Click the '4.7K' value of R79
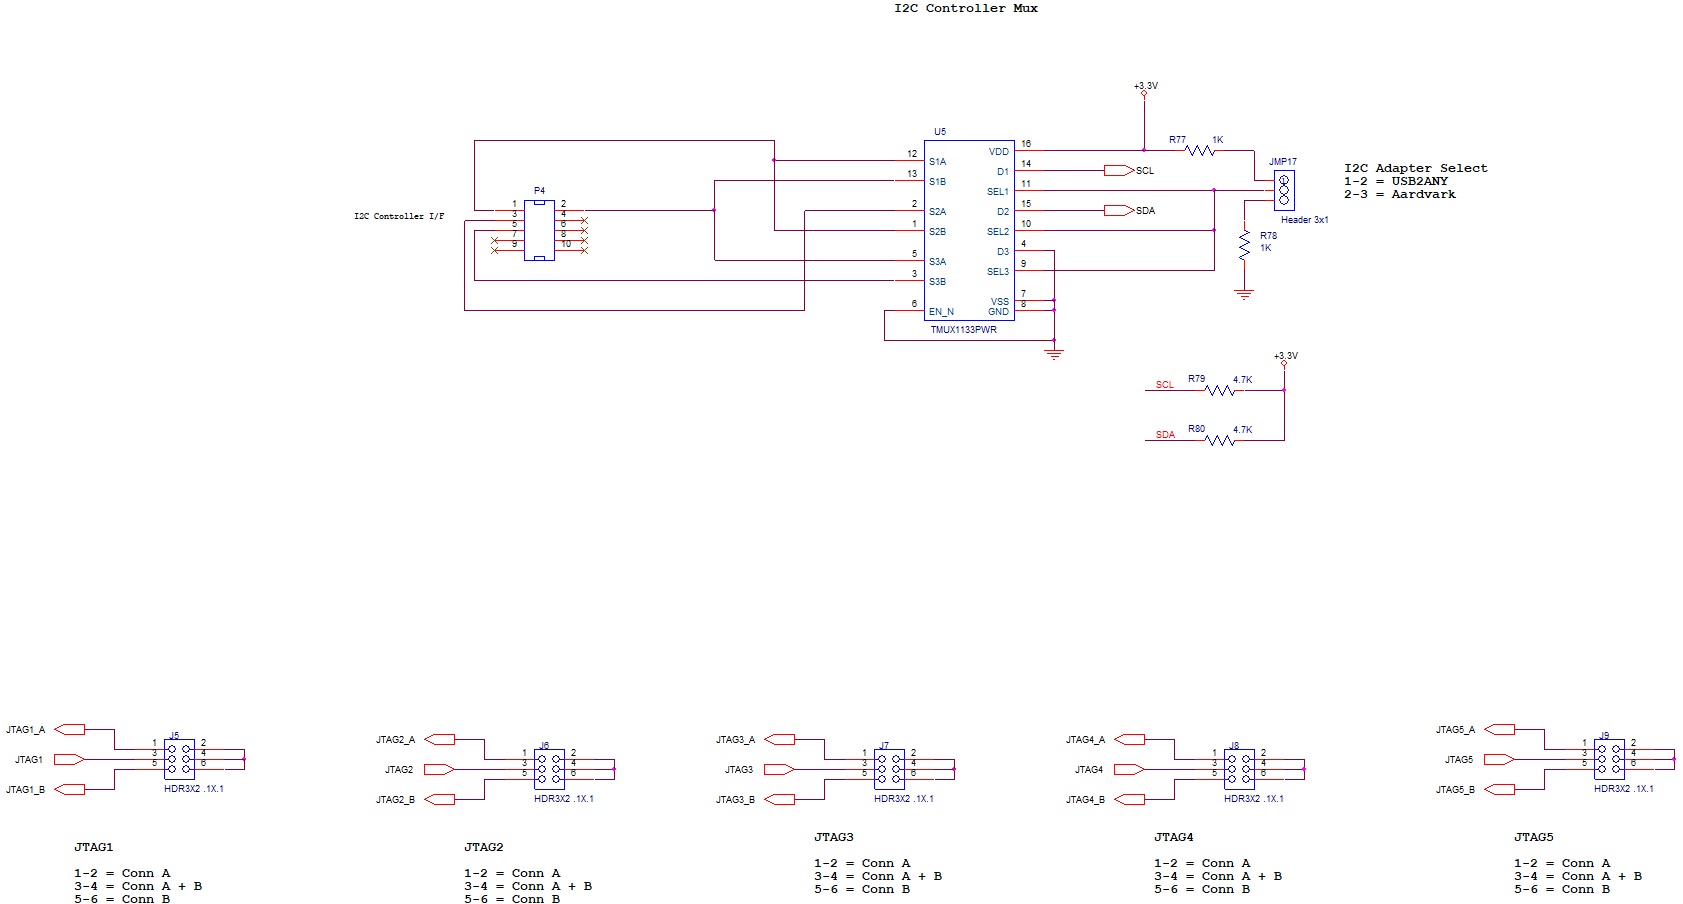The height and width of the screenshot is (904, 1683). pyautogui.click(x=1242, y=380)
